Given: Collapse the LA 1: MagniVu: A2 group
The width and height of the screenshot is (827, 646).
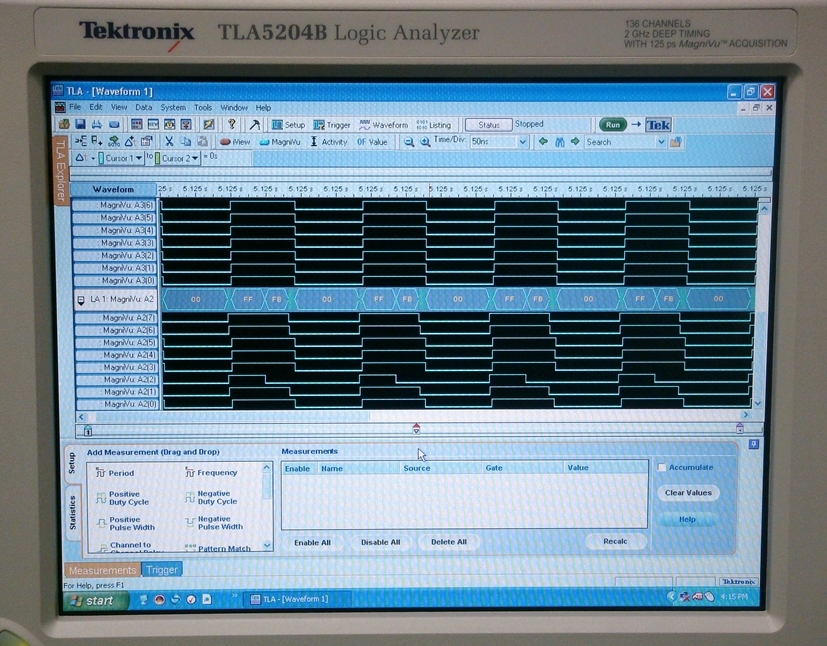Looking at the screenshot, I should [x=81, y=300].
